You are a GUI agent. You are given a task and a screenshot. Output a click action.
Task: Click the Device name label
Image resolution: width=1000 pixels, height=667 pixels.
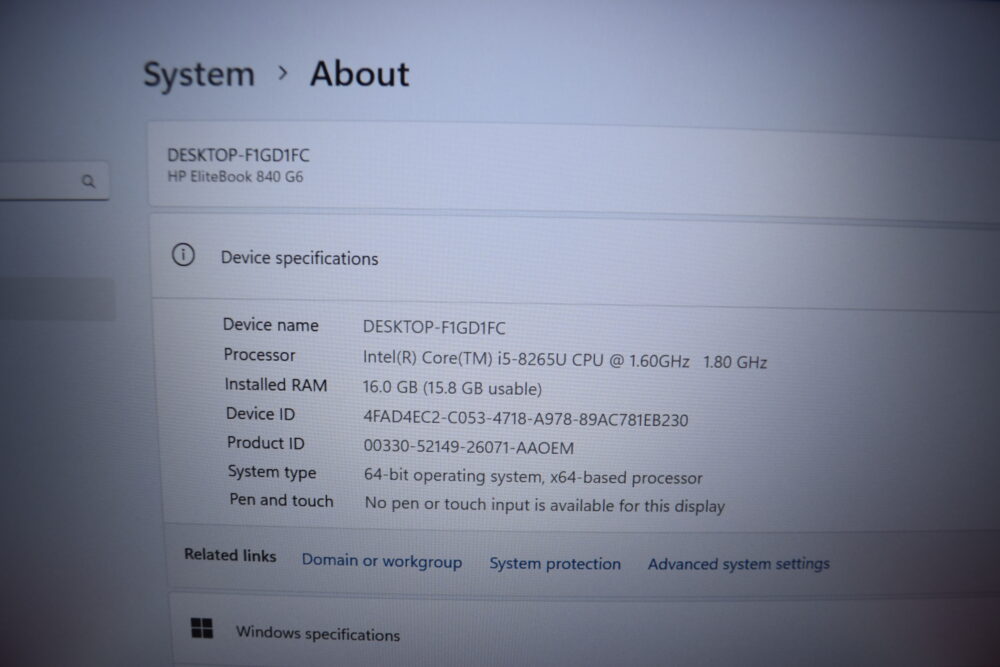point(270,325)
